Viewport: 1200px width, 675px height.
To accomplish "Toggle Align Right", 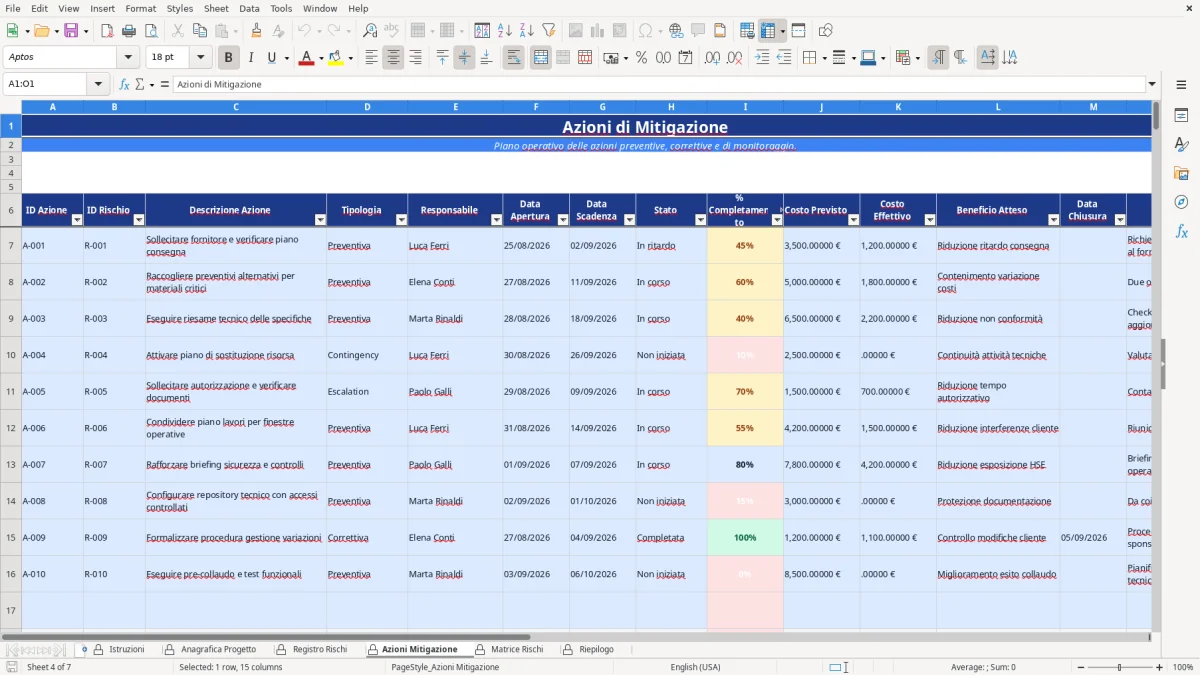I will click(x=415, y=58).
